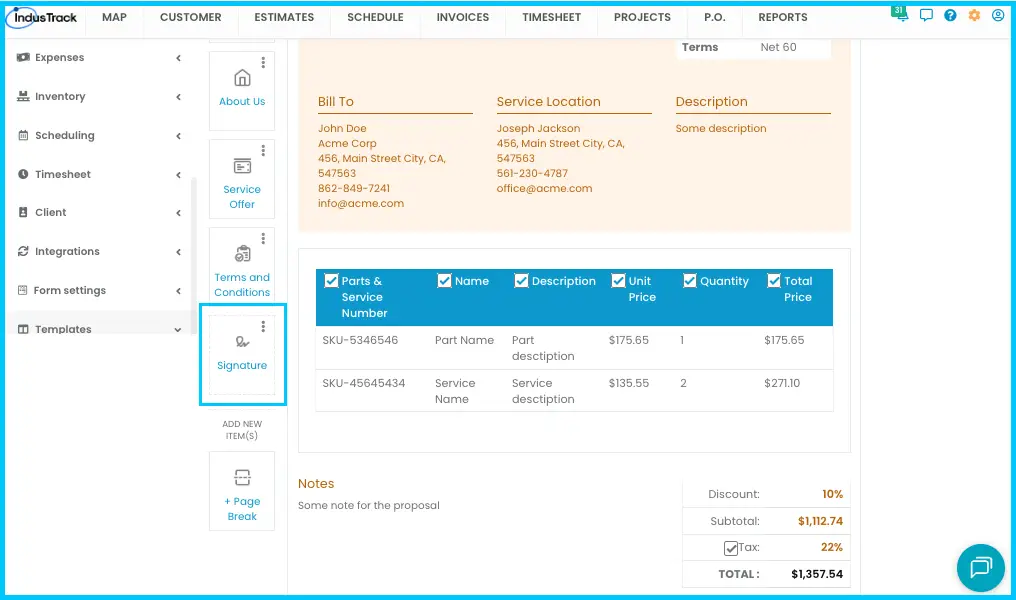This screenshot has height=600, width=1016.
Task: Click the SKU-5346546 table cell
Action: tap(360, 340)
